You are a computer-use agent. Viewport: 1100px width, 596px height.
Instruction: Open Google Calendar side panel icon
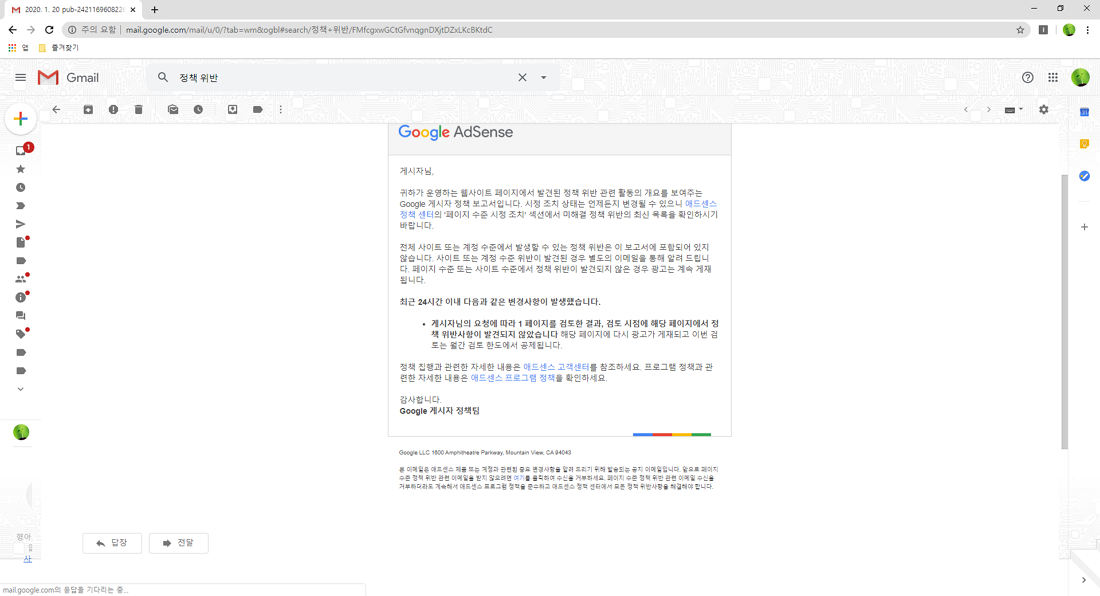pyautogui.click(x=1084, y=112)
